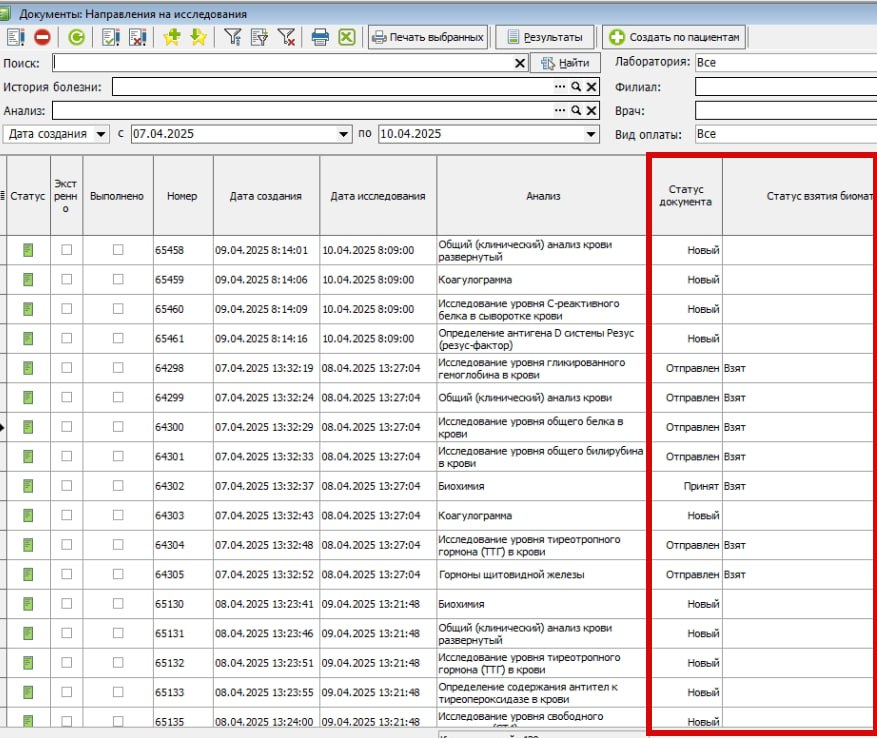Clear the Анализ field with X
The height and width of the screenshot is (738, 877).
591,110
